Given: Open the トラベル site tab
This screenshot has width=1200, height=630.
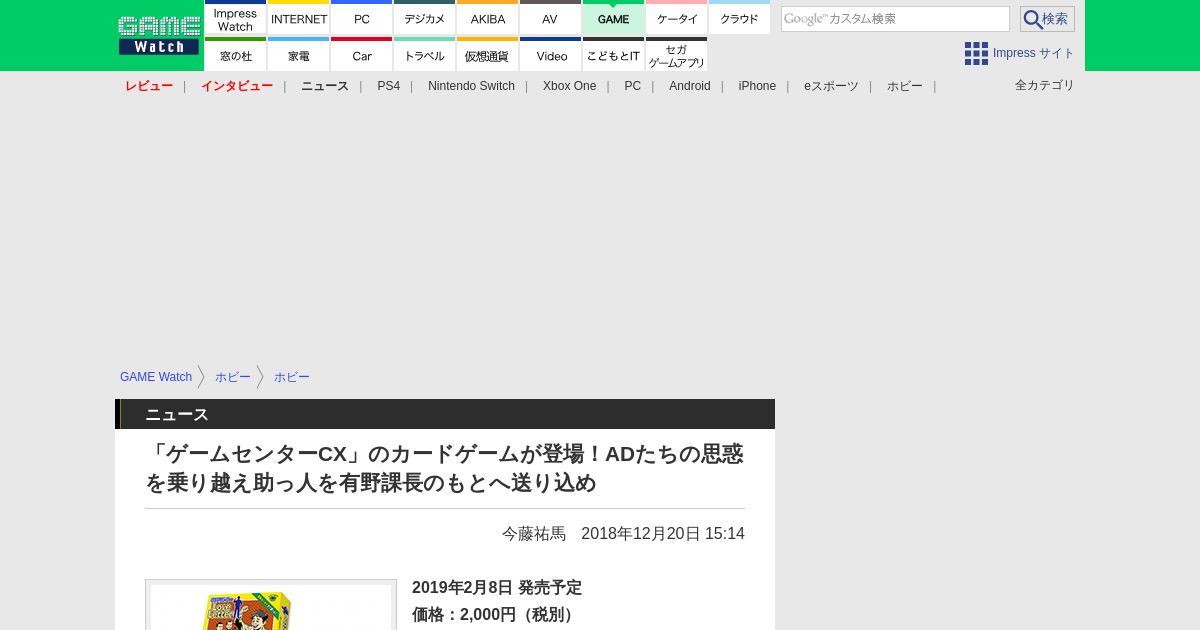Looking at the screenshot, I should tap(424, 54).
